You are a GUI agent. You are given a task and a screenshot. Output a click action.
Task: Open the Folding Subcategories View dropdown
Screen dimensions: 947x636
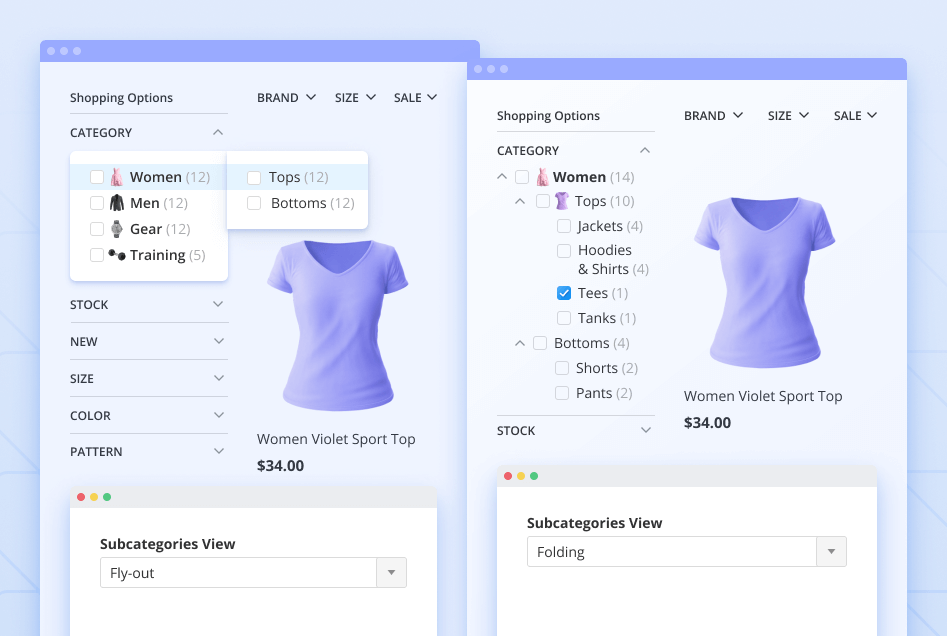[x=831, y=552]
